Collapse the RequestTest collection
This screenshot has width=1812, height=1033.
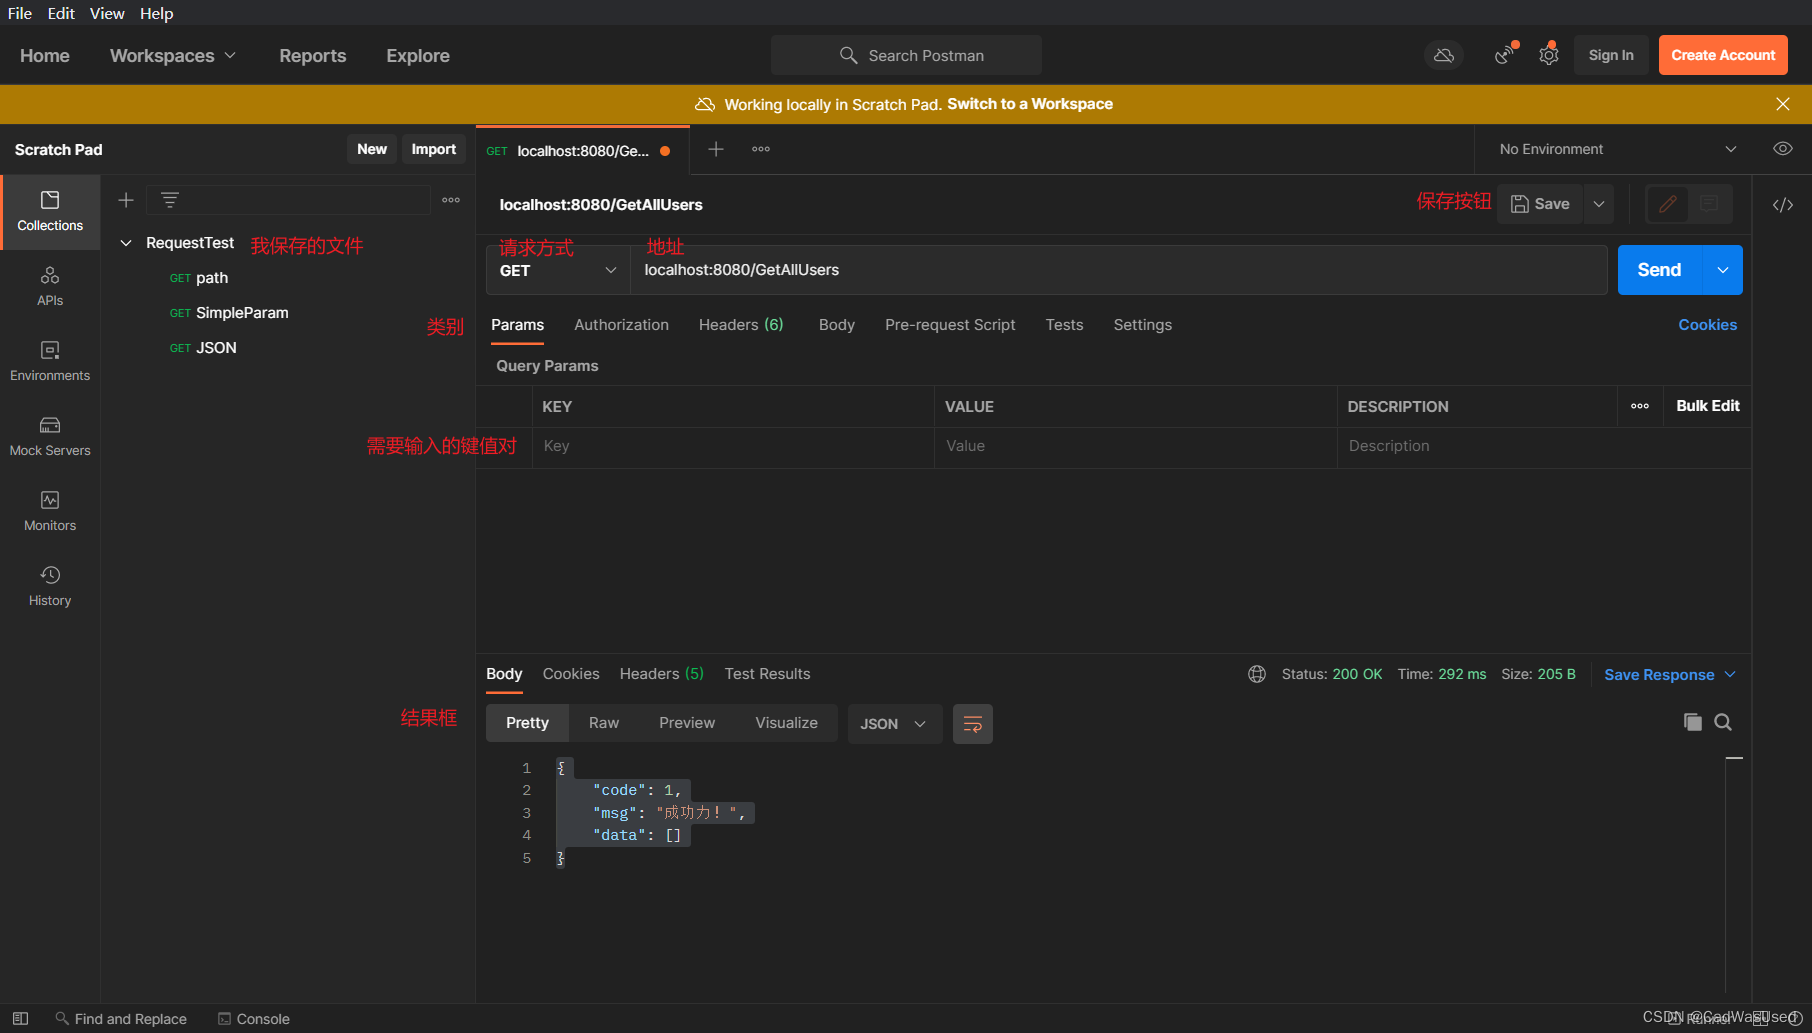[x=126, y=243]
